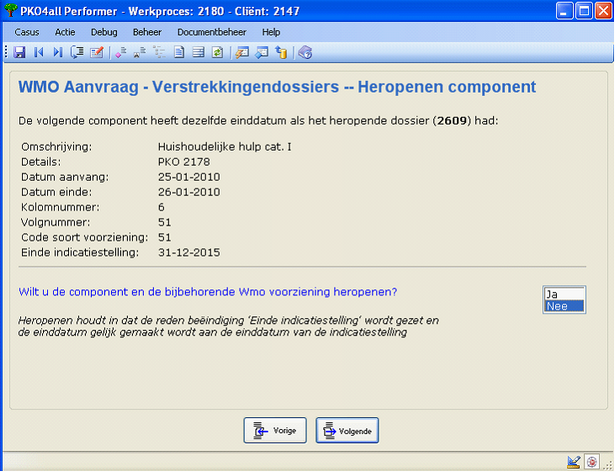Click the Volgende button
Screen dimensions: 615x472
pyautogui.click(x=347, y=430)
